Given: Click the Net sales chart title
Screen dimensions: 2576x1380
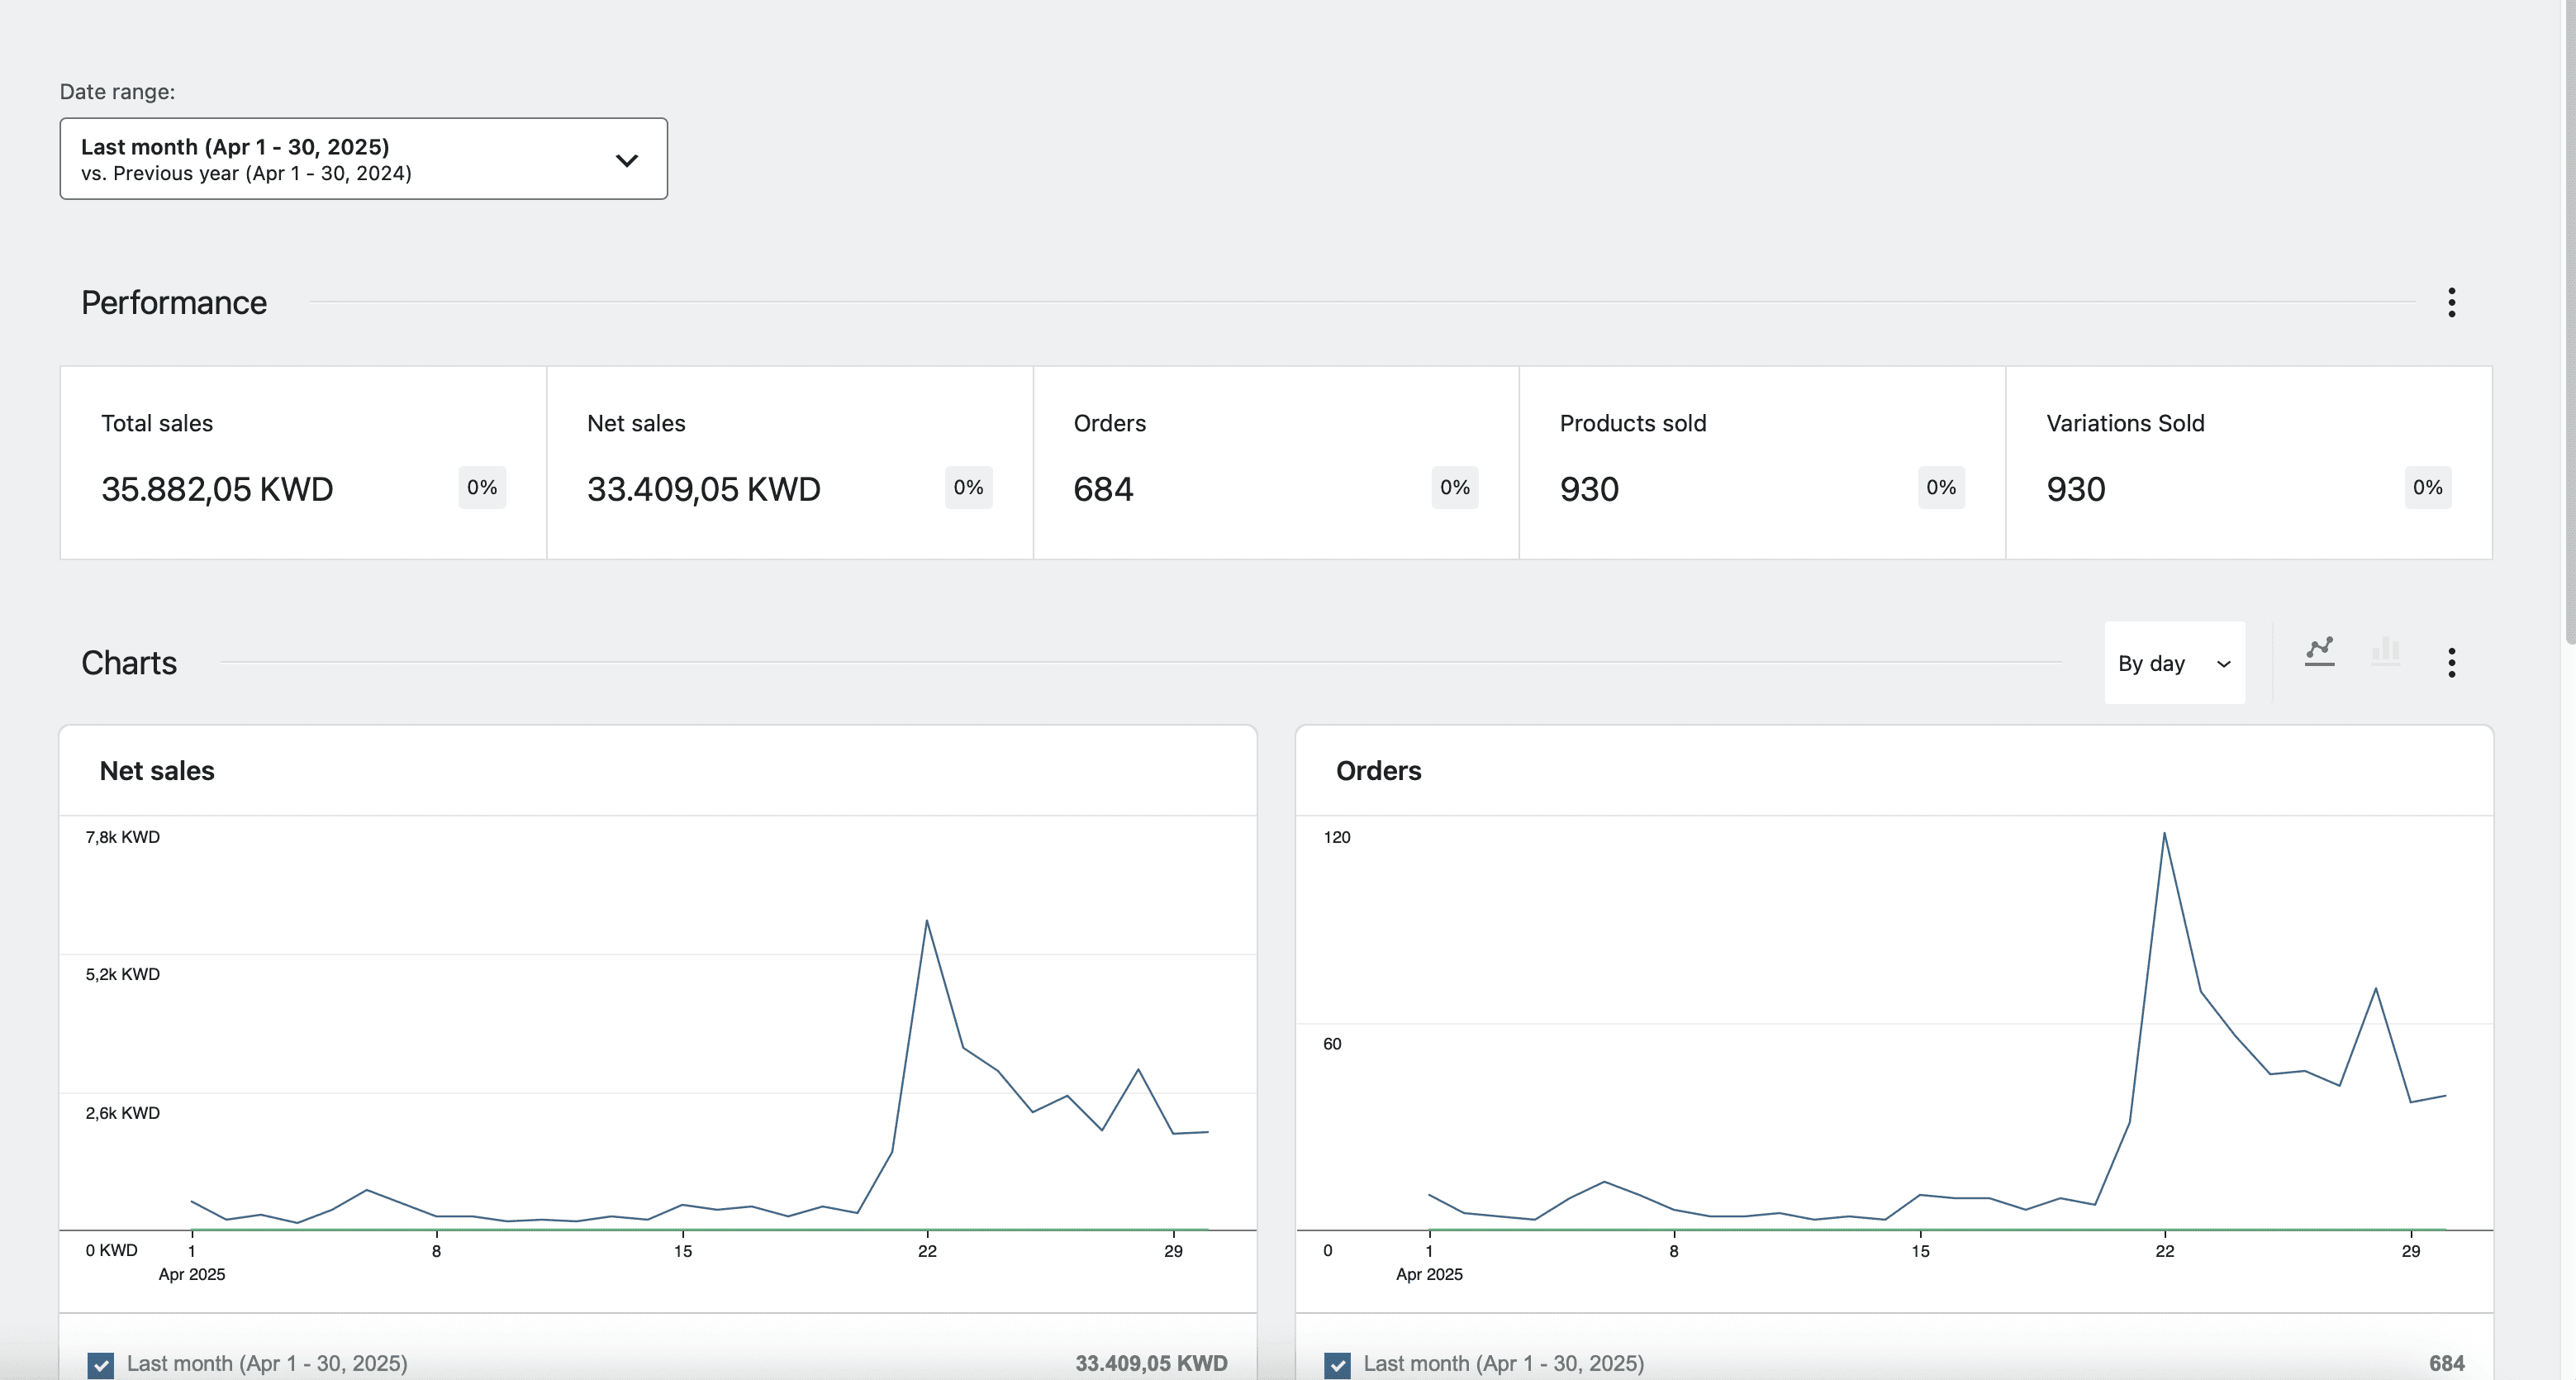Looking at the screenshot, I should (x=157, y=771).
